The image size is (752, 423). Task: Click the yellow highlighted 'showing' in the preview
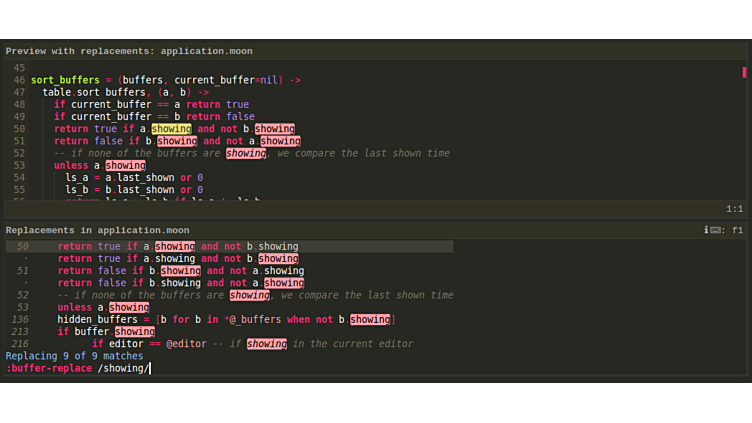(x=171, y=129)
